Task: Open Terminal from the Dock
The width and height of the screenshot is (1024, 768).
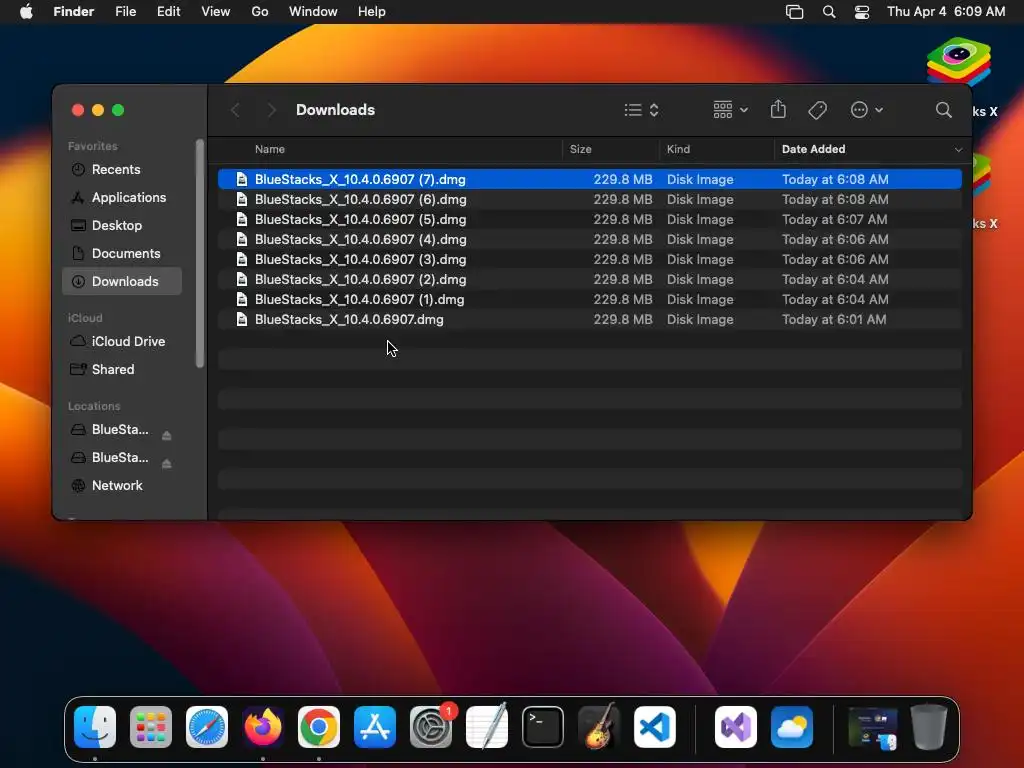Action: (543, 727)
